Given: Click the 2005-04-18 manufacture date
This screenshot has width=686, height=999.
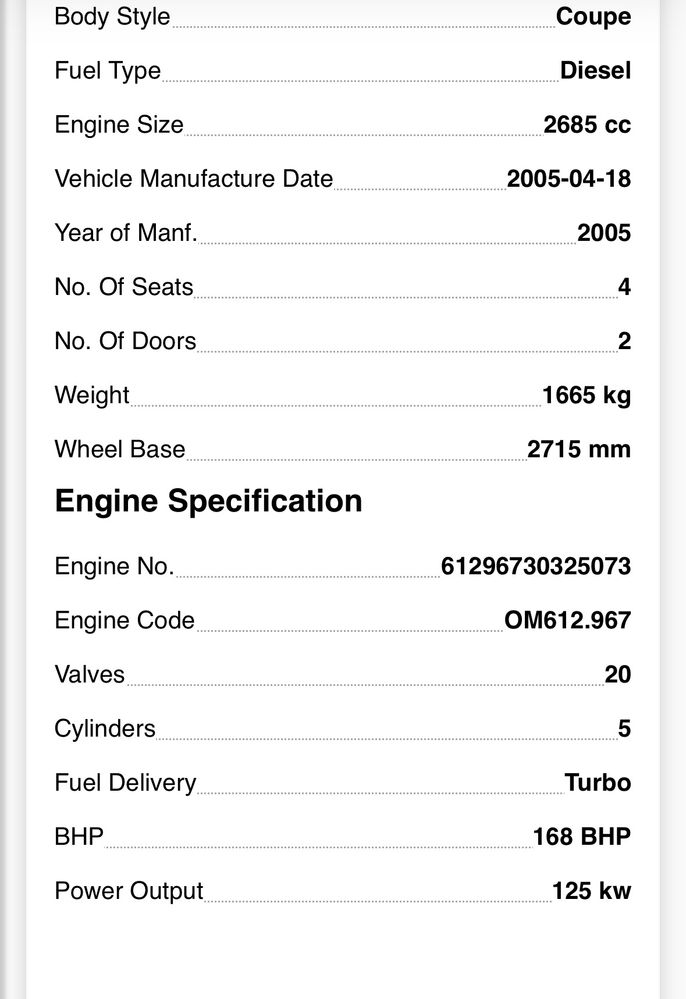Looking at the screenshot, I should click(x=568, y=179).
